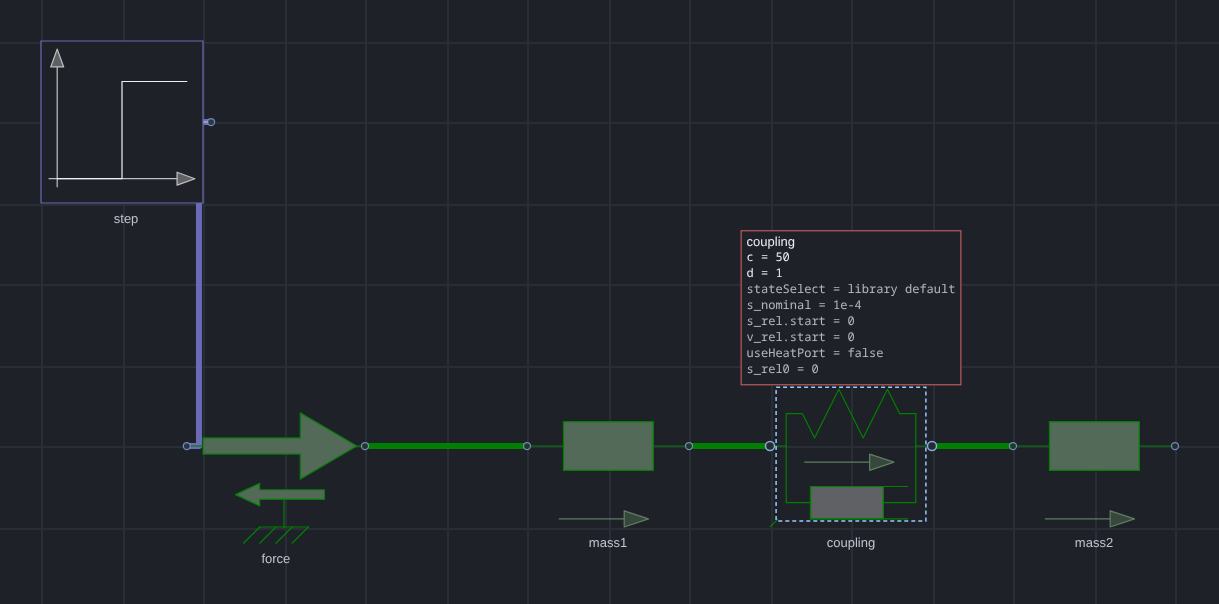The image size is (1219, 604).
Task: Click 'stateSelect = library default' in tooltip
Action: [x=851, y=289]
